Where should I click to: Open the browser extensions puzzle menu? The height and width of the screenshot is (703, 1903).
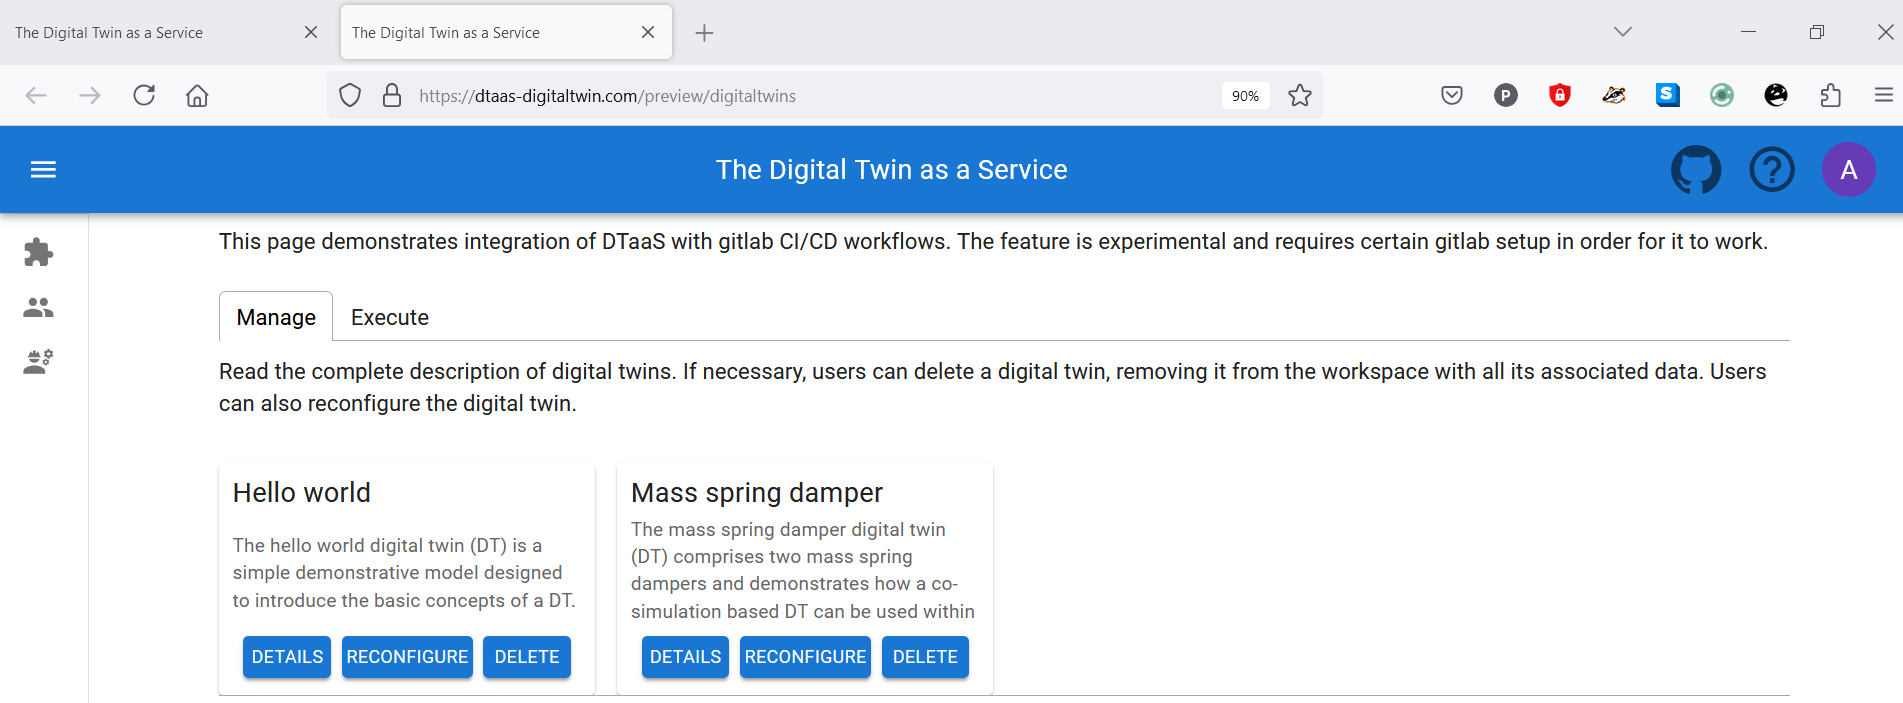click(x=1830, y=96)
